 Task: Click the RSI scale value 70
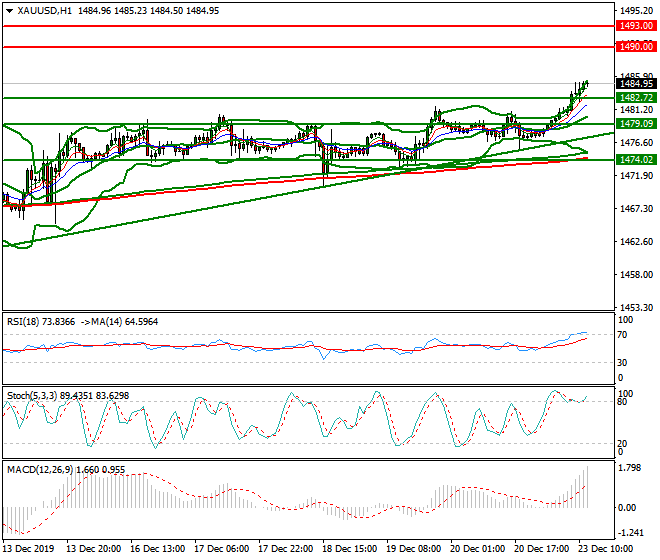tap(622, 335)
